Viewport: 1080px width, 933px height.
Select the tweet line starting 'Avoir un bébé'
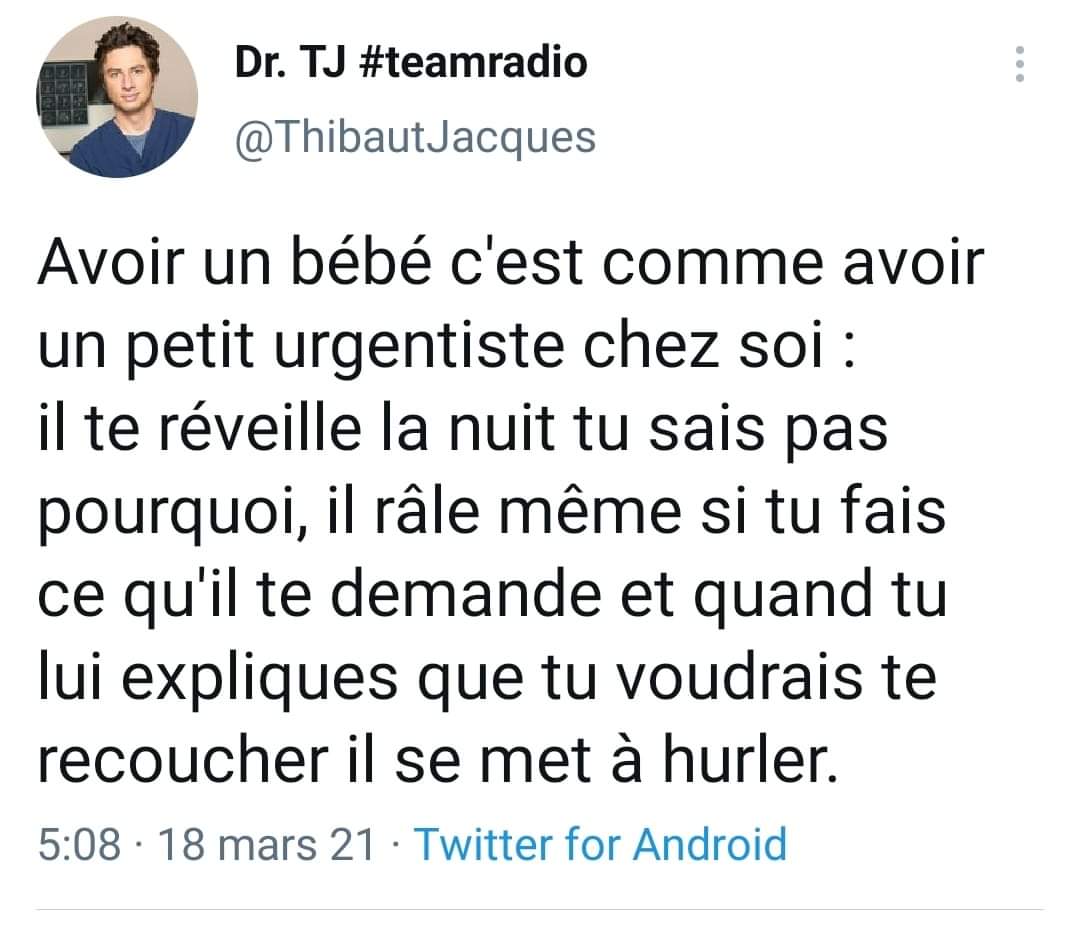pos(511,262)
